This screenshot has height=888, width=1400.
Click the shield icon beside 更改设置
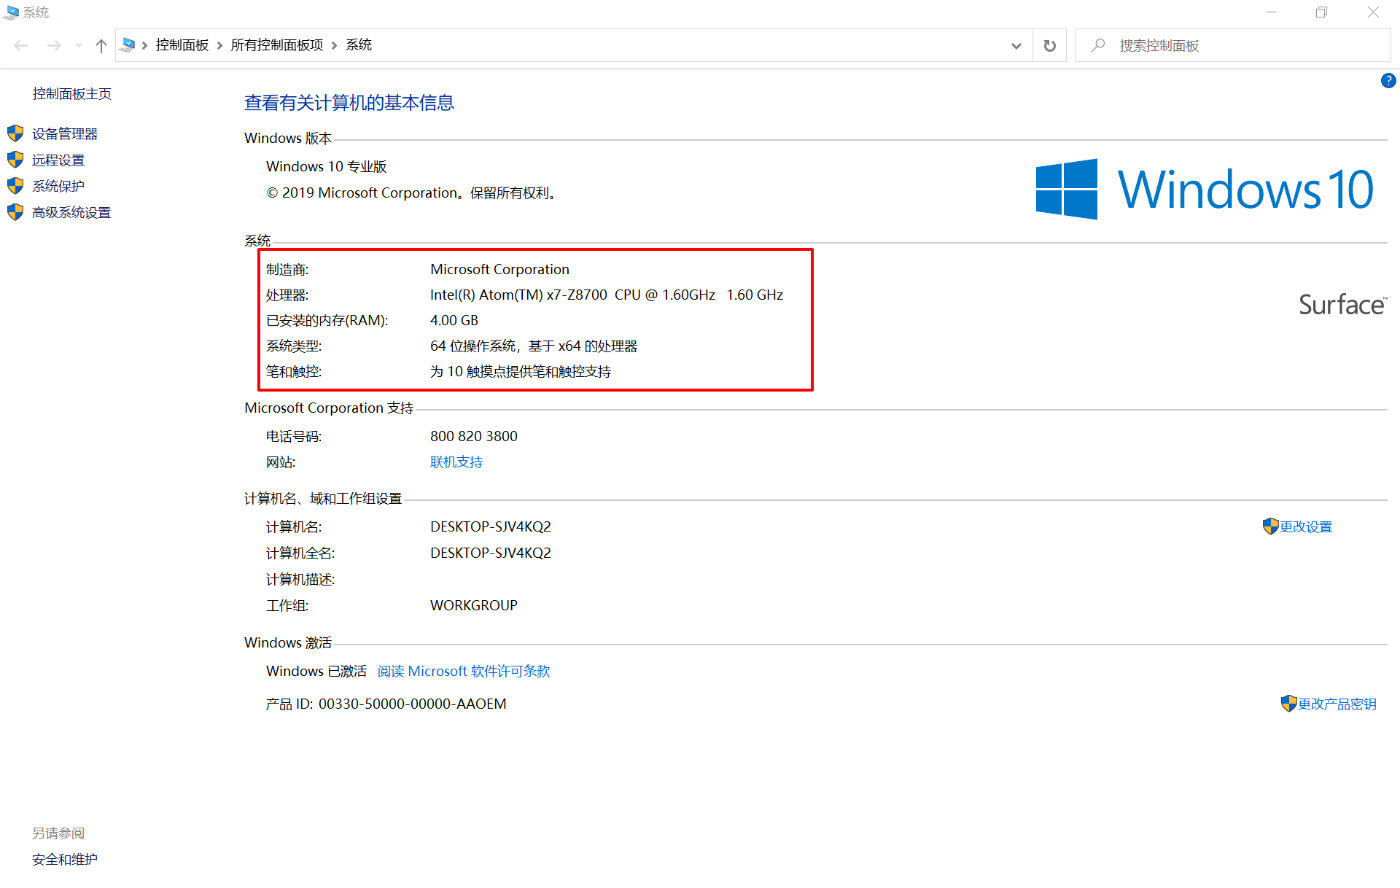click(1271, 526)
